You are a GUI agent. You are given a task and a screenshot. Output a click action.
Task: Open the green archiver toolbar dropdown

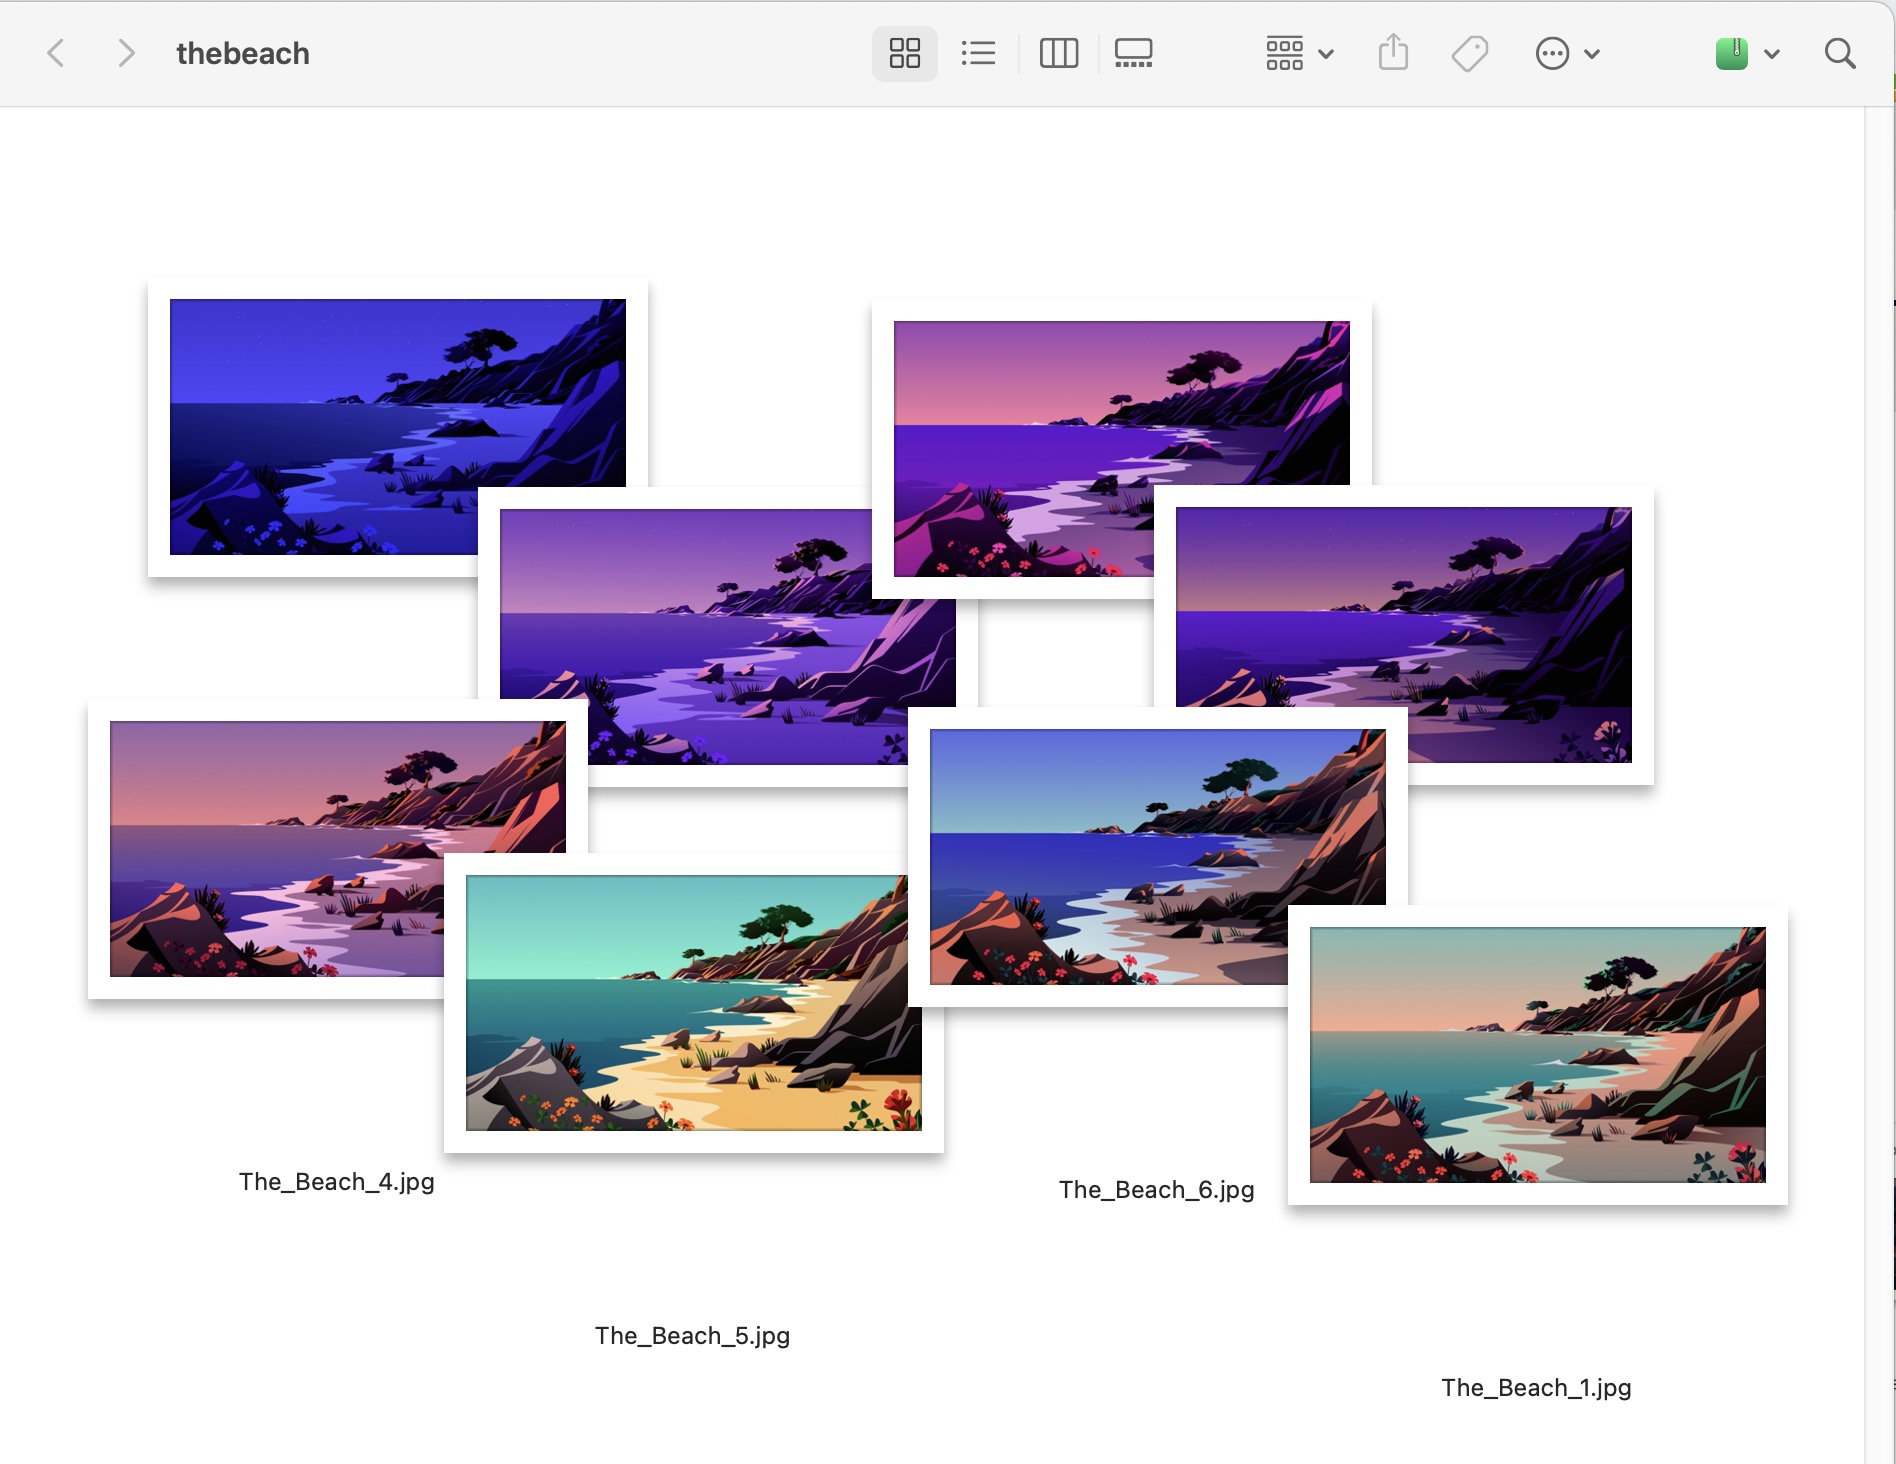pyautogui.click(x=1747, y=53)
